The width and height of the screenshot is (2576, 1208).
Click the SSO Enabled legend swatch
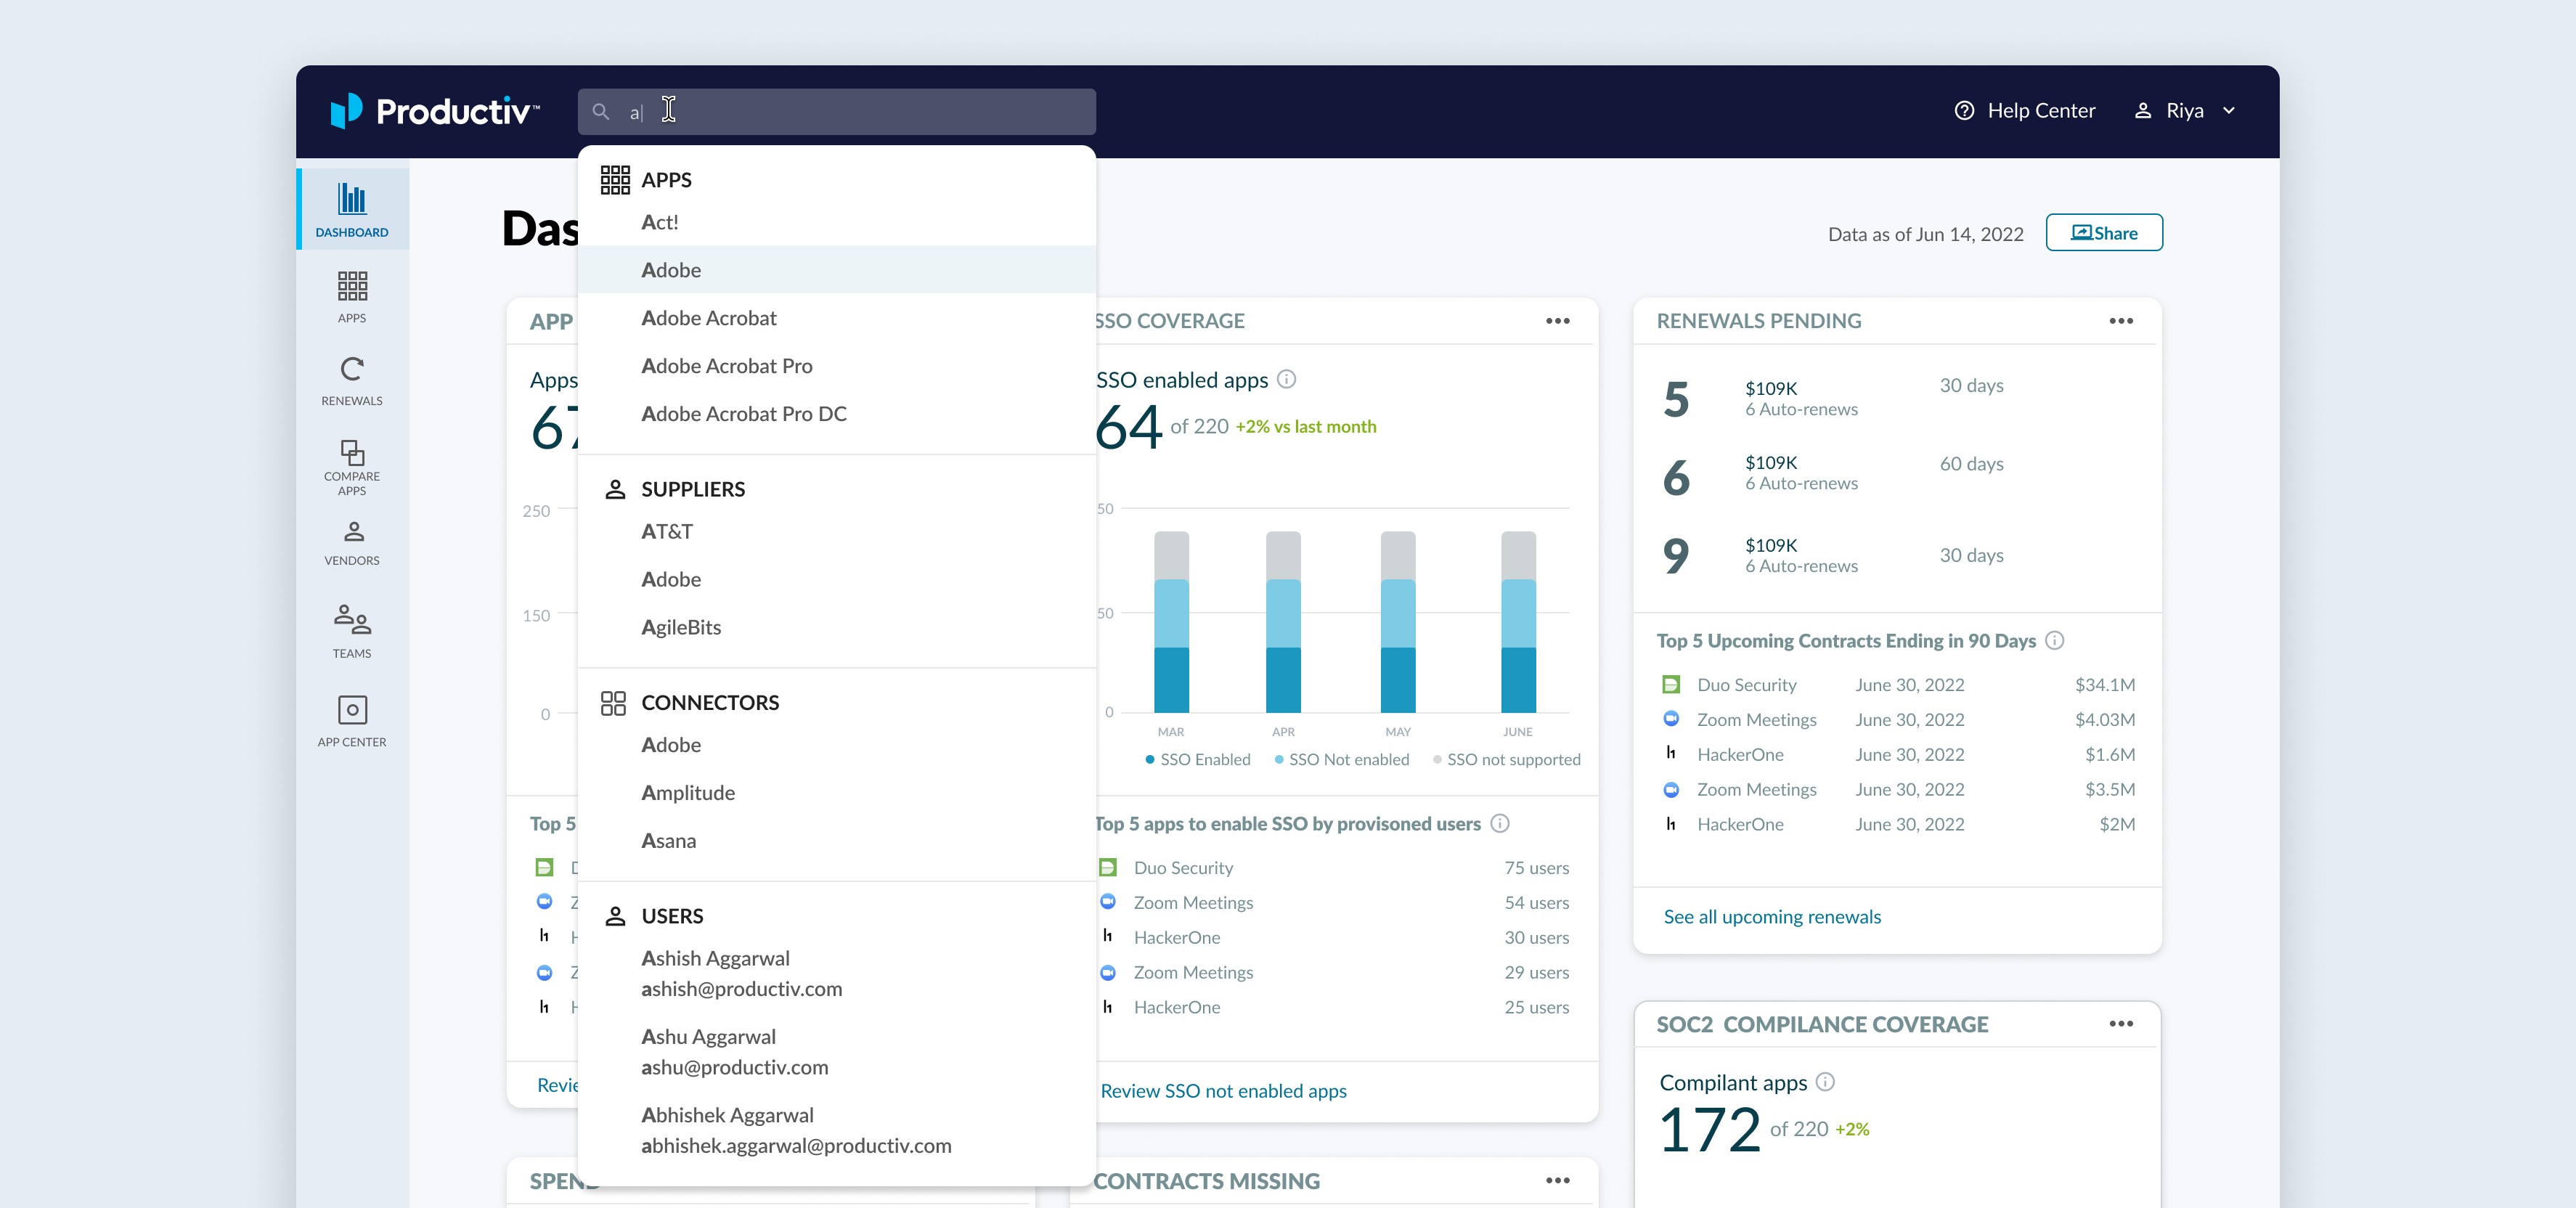click(1150, 760)
